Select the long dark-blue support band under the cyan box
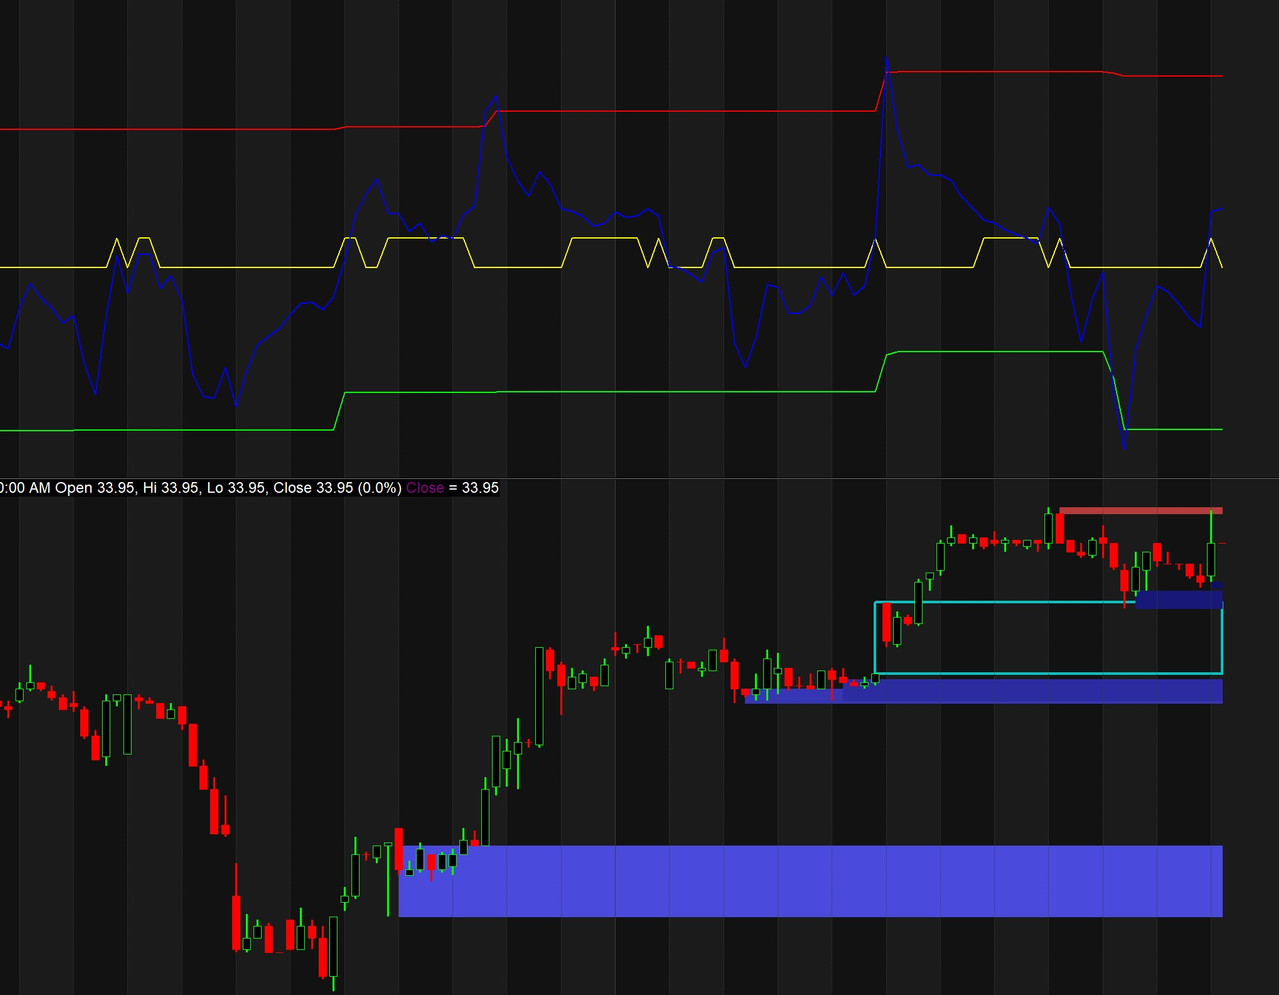 pyautogui.click(x=984, y=691)
